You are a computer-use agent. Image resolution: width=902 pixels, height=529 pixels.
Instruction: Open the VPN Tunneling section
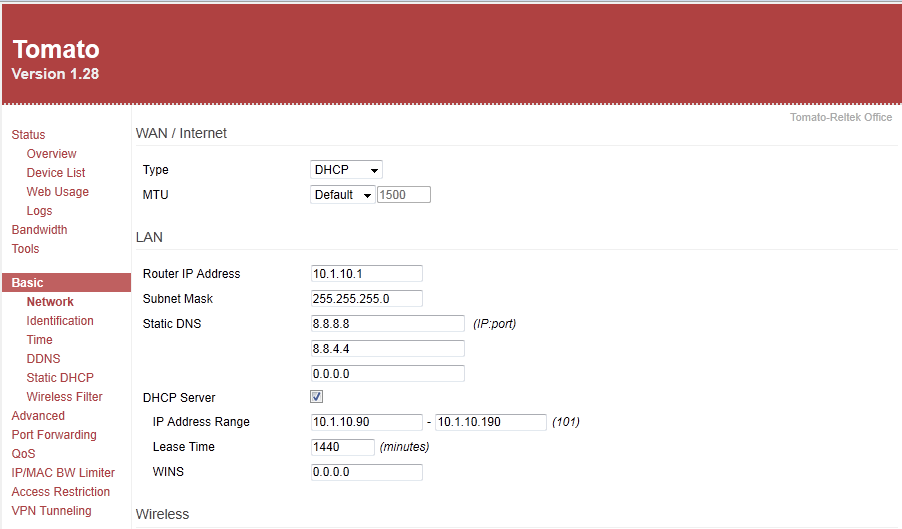[x=51, y=511]
